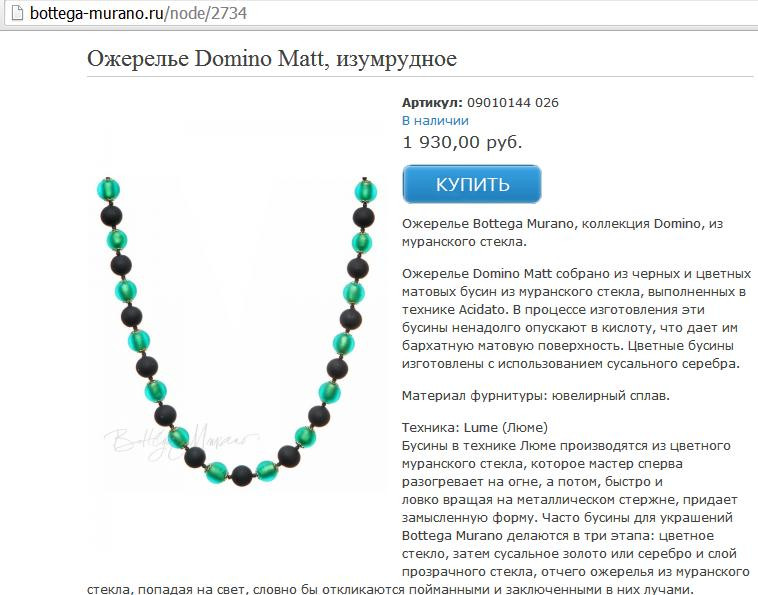Image resolution: width=758 pixels, height=595 pixels.
Task: Open the В наличии availability link
Action: 435,120
